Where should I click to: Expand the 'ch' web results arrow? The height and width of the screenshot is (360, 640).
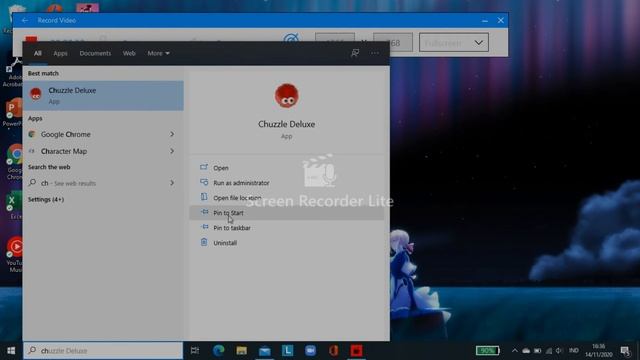tap(172, 183)
